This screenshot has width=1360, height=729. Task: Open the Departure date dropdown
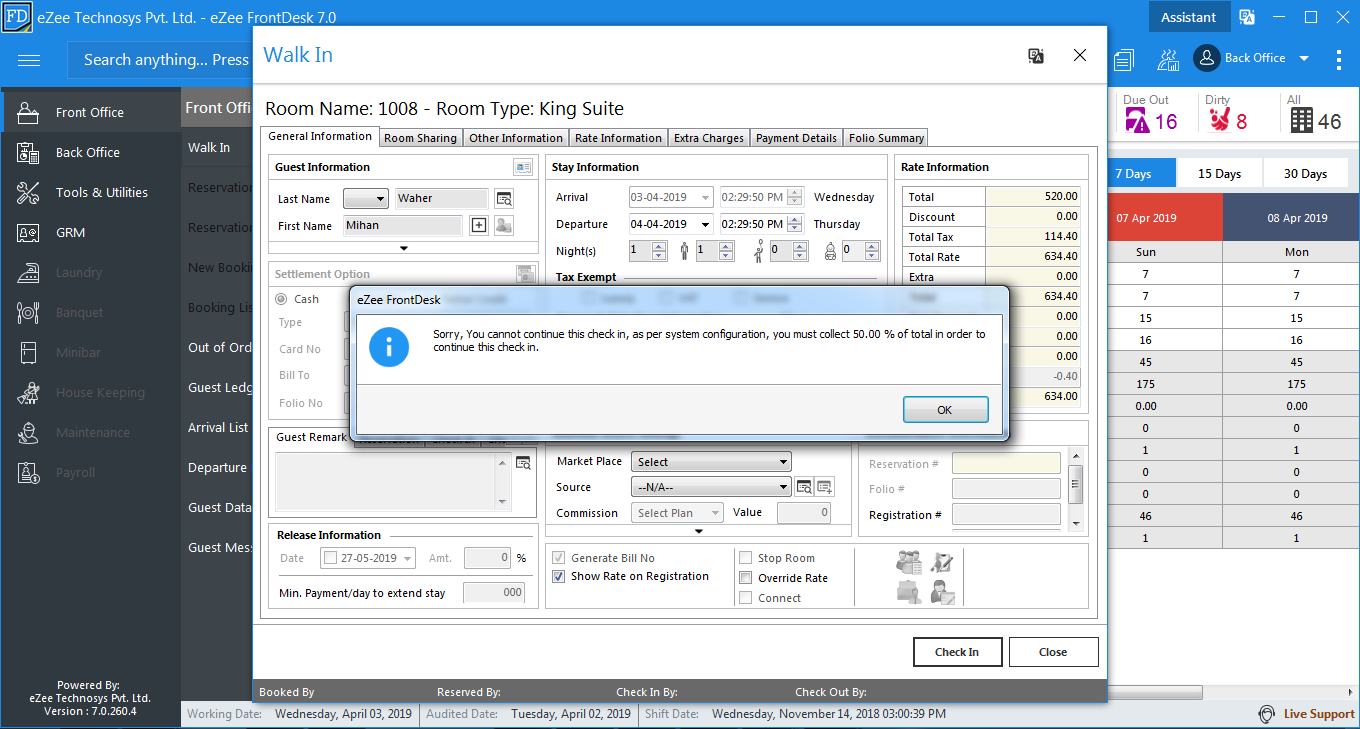pyautogui.click(x=705, y=224)
